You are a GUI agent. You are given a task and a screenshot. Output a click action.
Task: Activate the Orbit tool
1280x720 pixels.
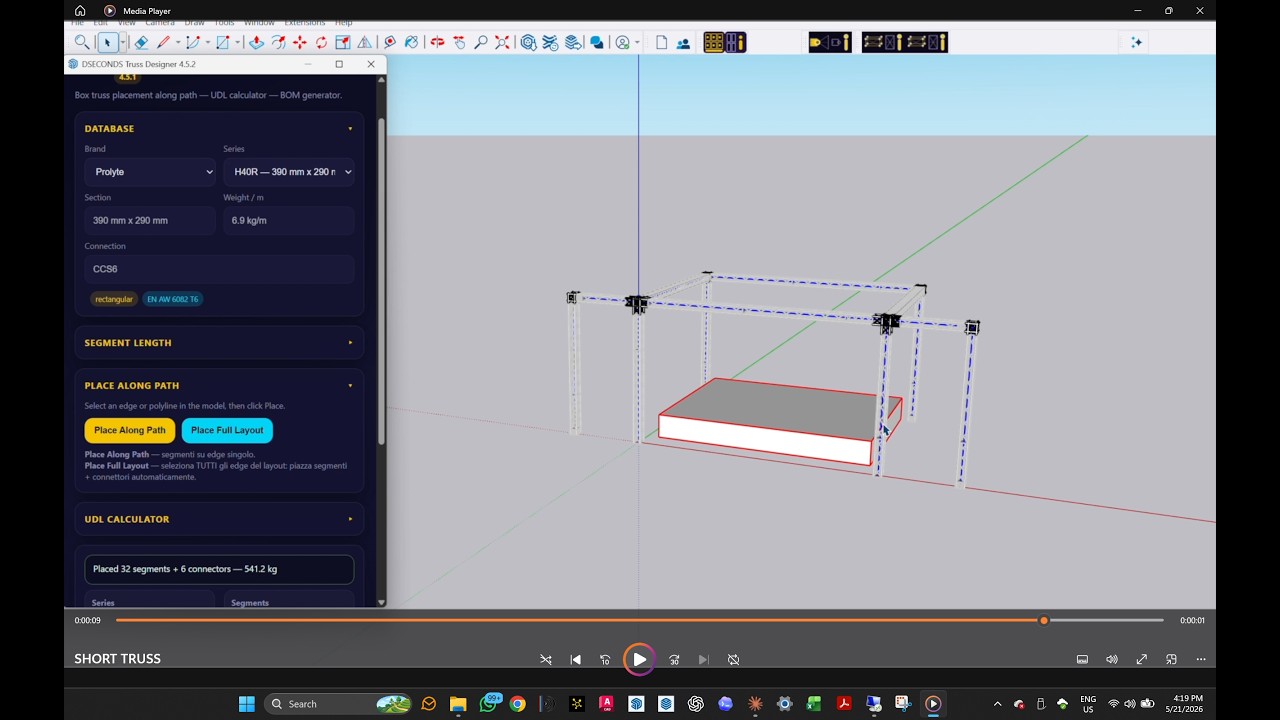pos(437,42)
